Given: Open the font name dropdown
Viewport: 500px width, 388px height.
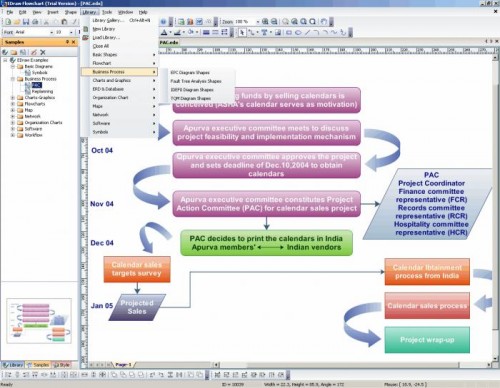Looking at the screenshot, I should [52, 32].
